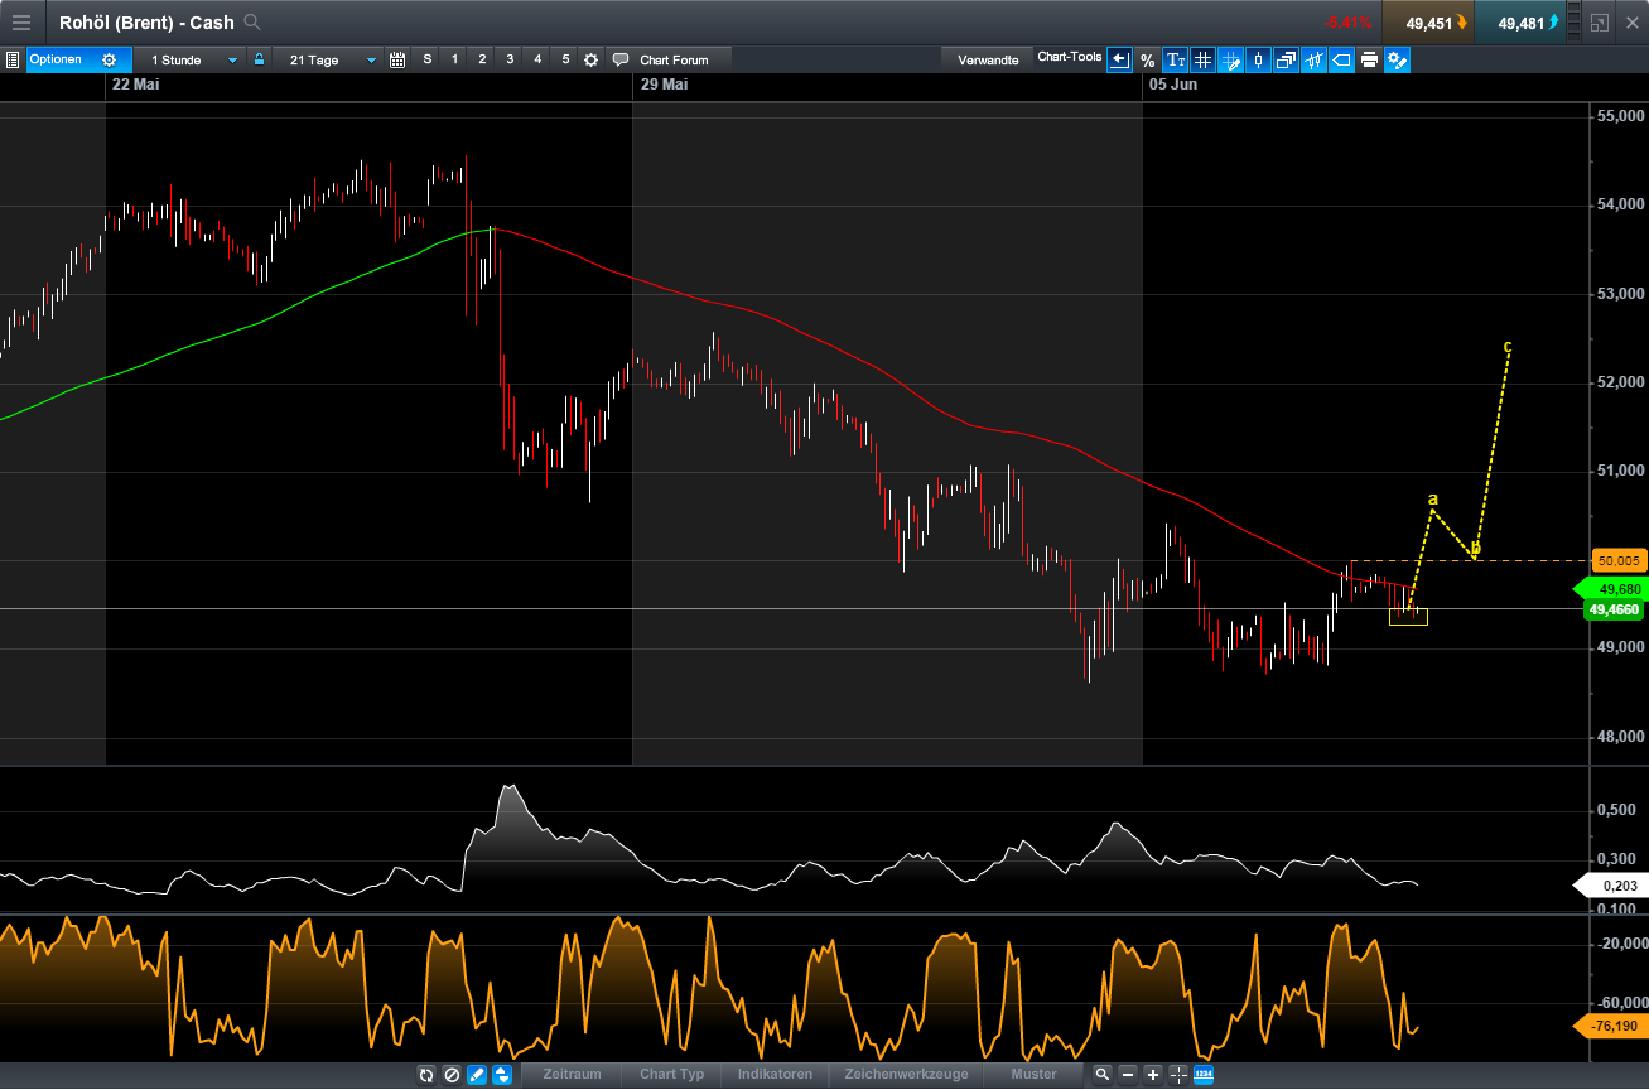Click the Verwandte button
The width and height of the screenshot is (1649, 1089).
click(988, 59)
